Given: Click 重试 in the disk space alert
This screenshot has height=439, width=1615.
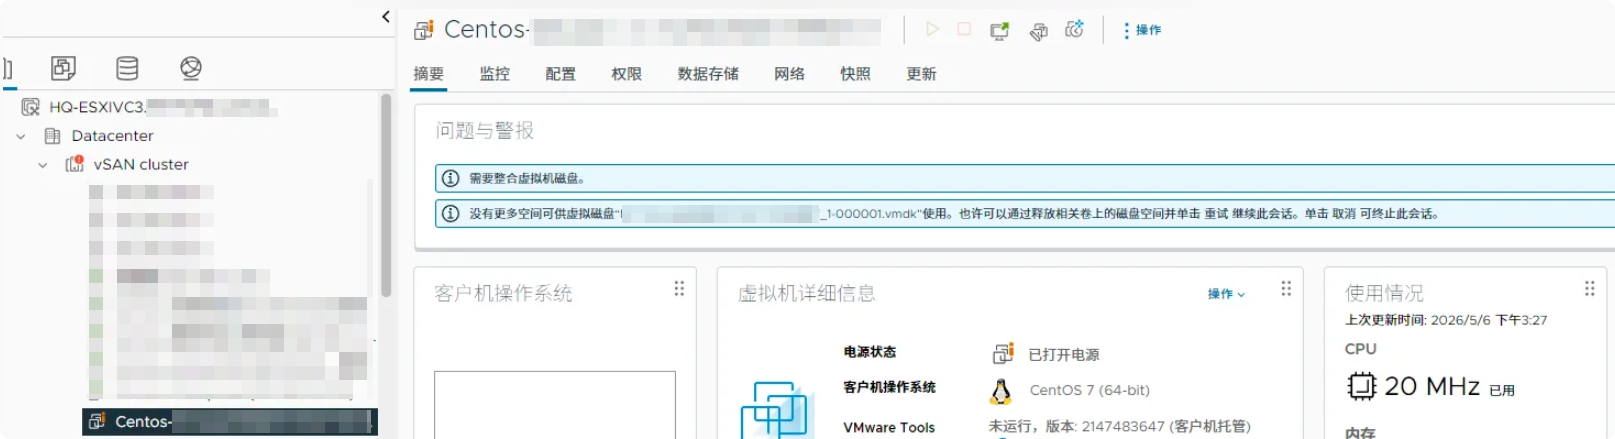Looking at the screenshot, I should click(1216, 214).
